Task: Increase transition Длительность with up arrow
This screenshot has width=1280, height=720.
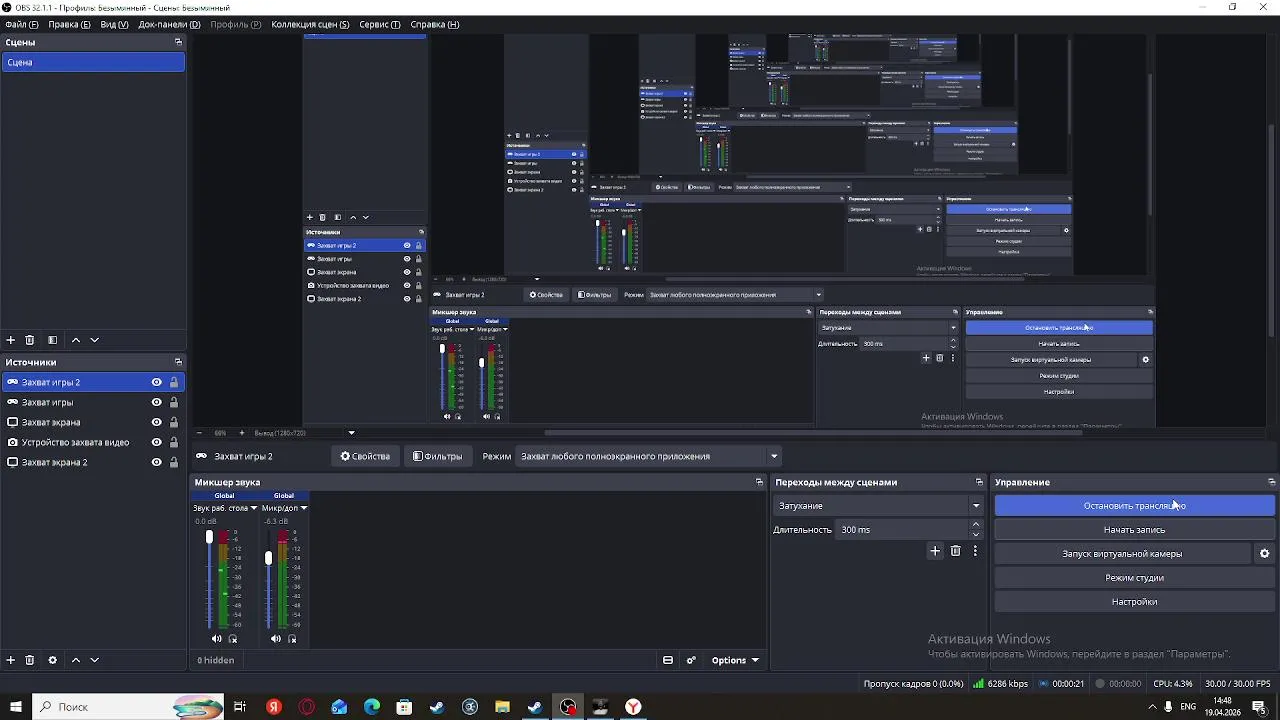Action: click(x=976, y=525)
